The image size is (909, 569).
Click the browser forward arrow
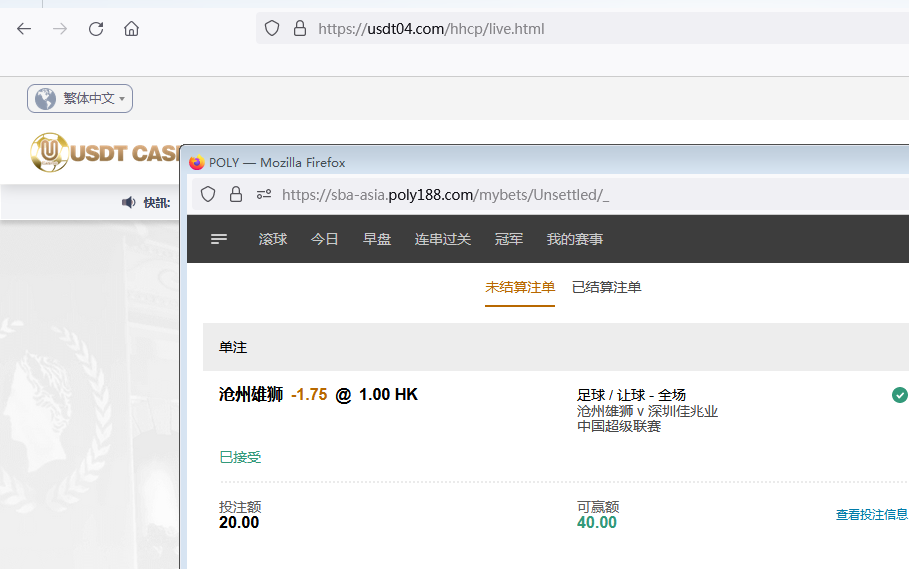(x=60, y=28)
